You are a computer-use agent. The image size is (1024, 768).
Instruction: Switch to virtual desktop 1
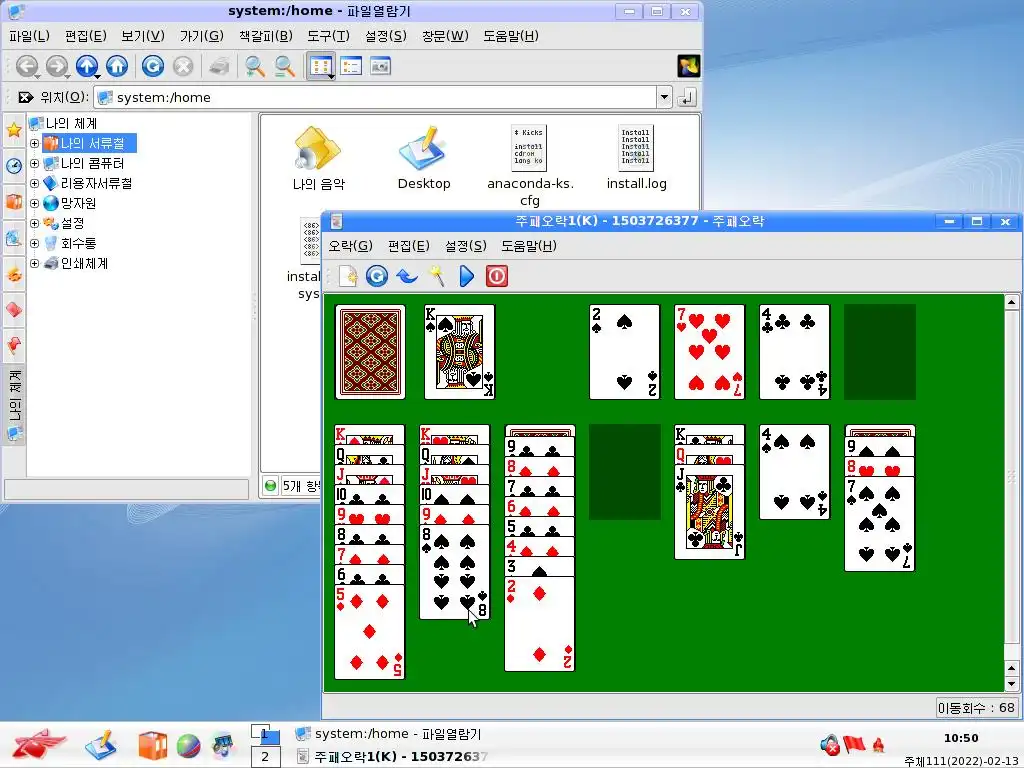[265, 735]
